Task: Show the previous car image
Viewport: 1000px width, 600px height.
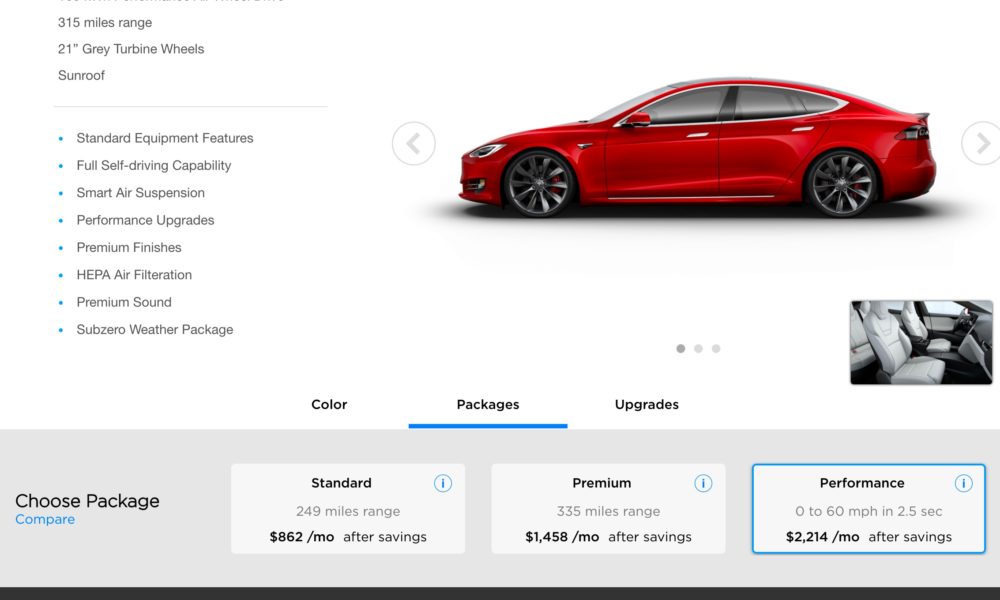Action: coord(414,143)
